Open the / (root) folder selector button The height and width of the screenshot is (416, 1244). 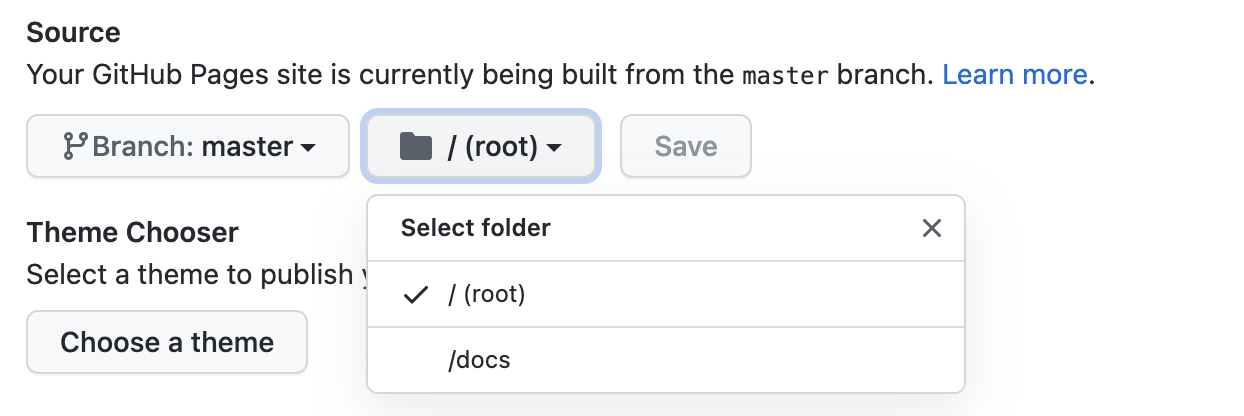click(481, 147)
